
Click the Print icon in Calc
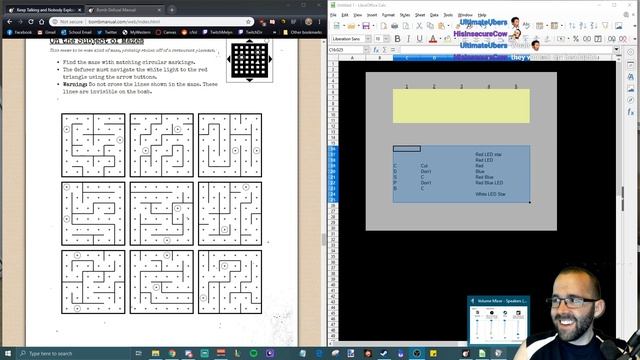(394, 26)
